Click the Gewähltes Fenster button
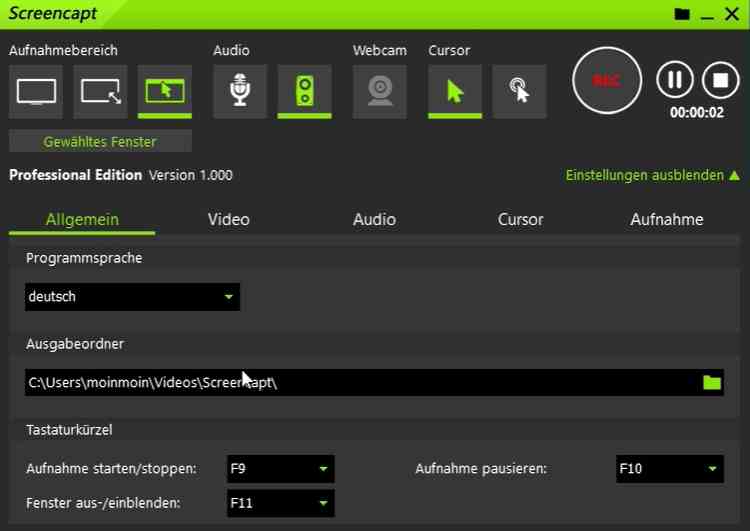 point(100,142)
